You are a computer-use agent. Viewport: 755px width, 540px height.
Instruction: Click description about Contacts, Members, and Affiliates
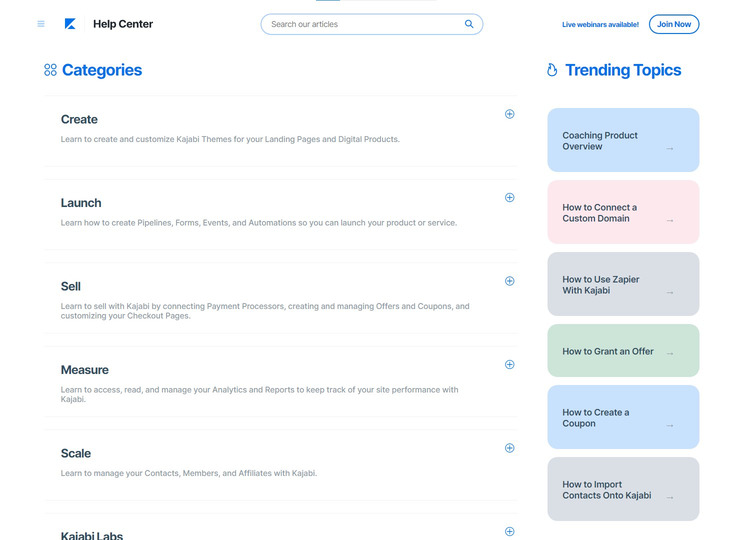(x=189, y=473)
